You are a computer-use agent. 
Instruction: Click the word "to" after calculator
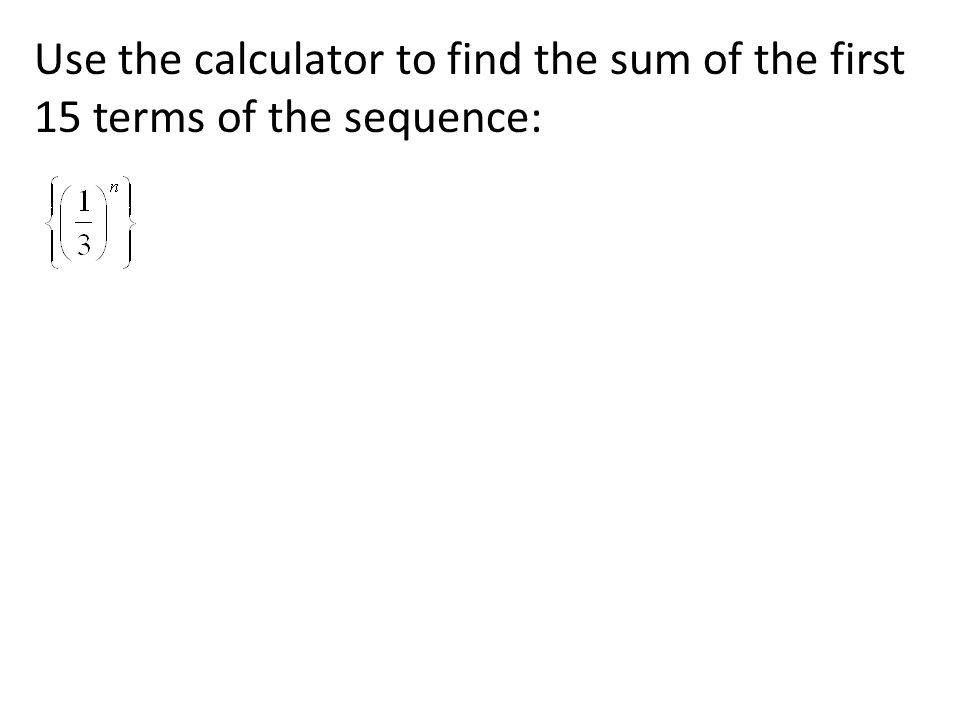(x=416, y=62)
